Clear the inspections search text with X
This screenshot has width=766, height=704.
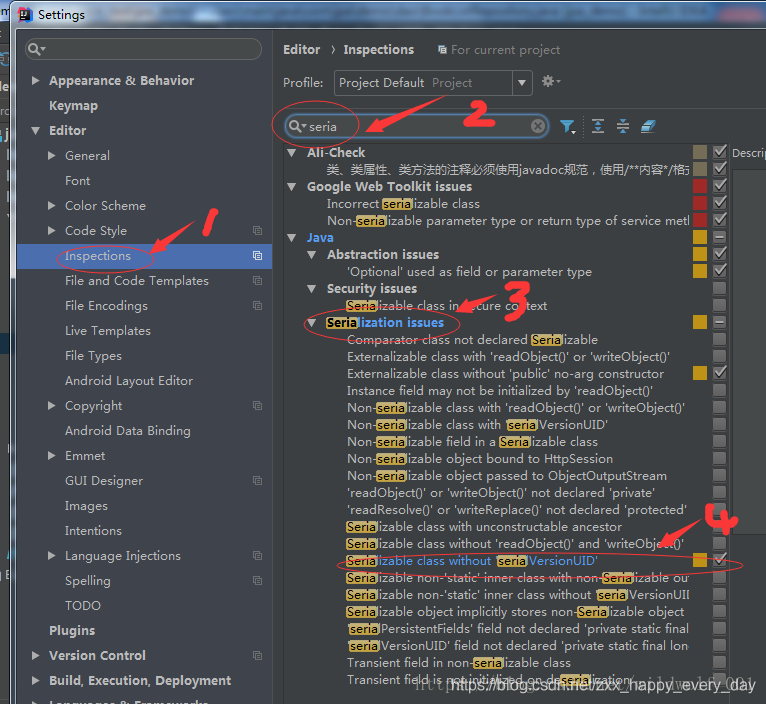pyautogui.click(x=538, y=127)
